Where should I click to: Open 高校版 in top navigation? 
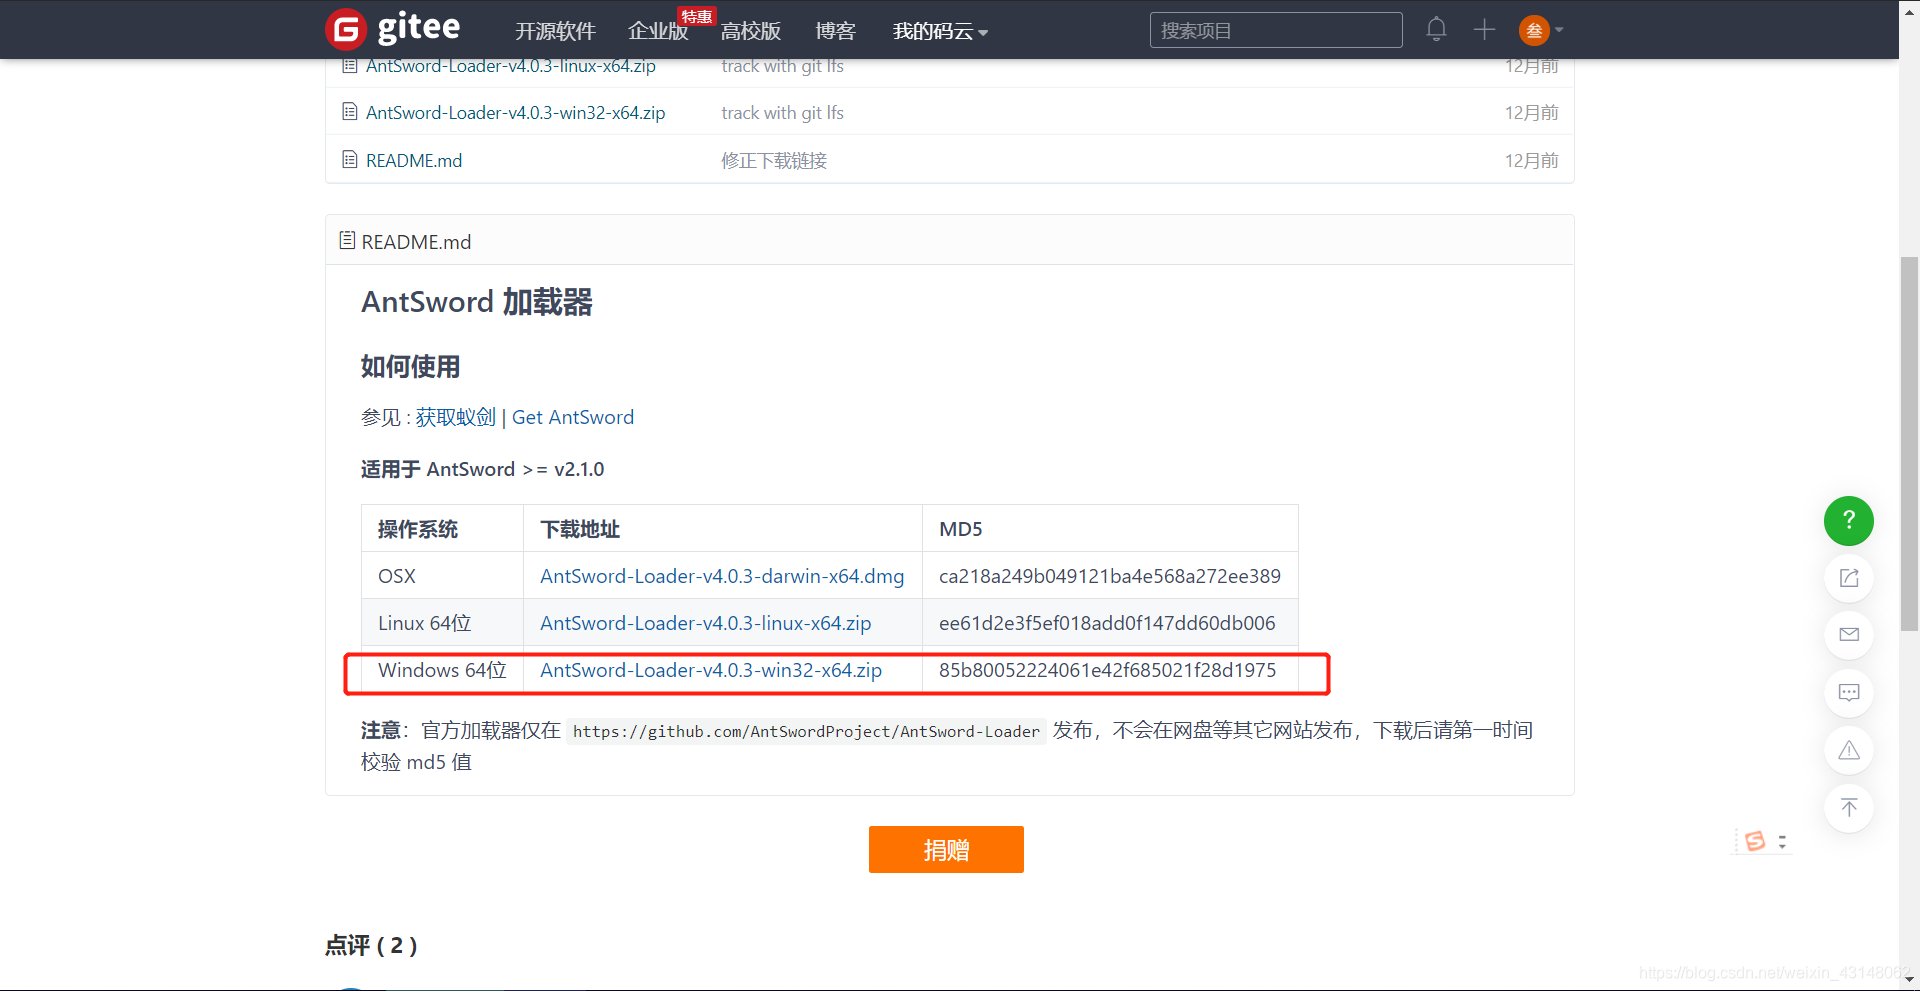click(x=750, y=31)
